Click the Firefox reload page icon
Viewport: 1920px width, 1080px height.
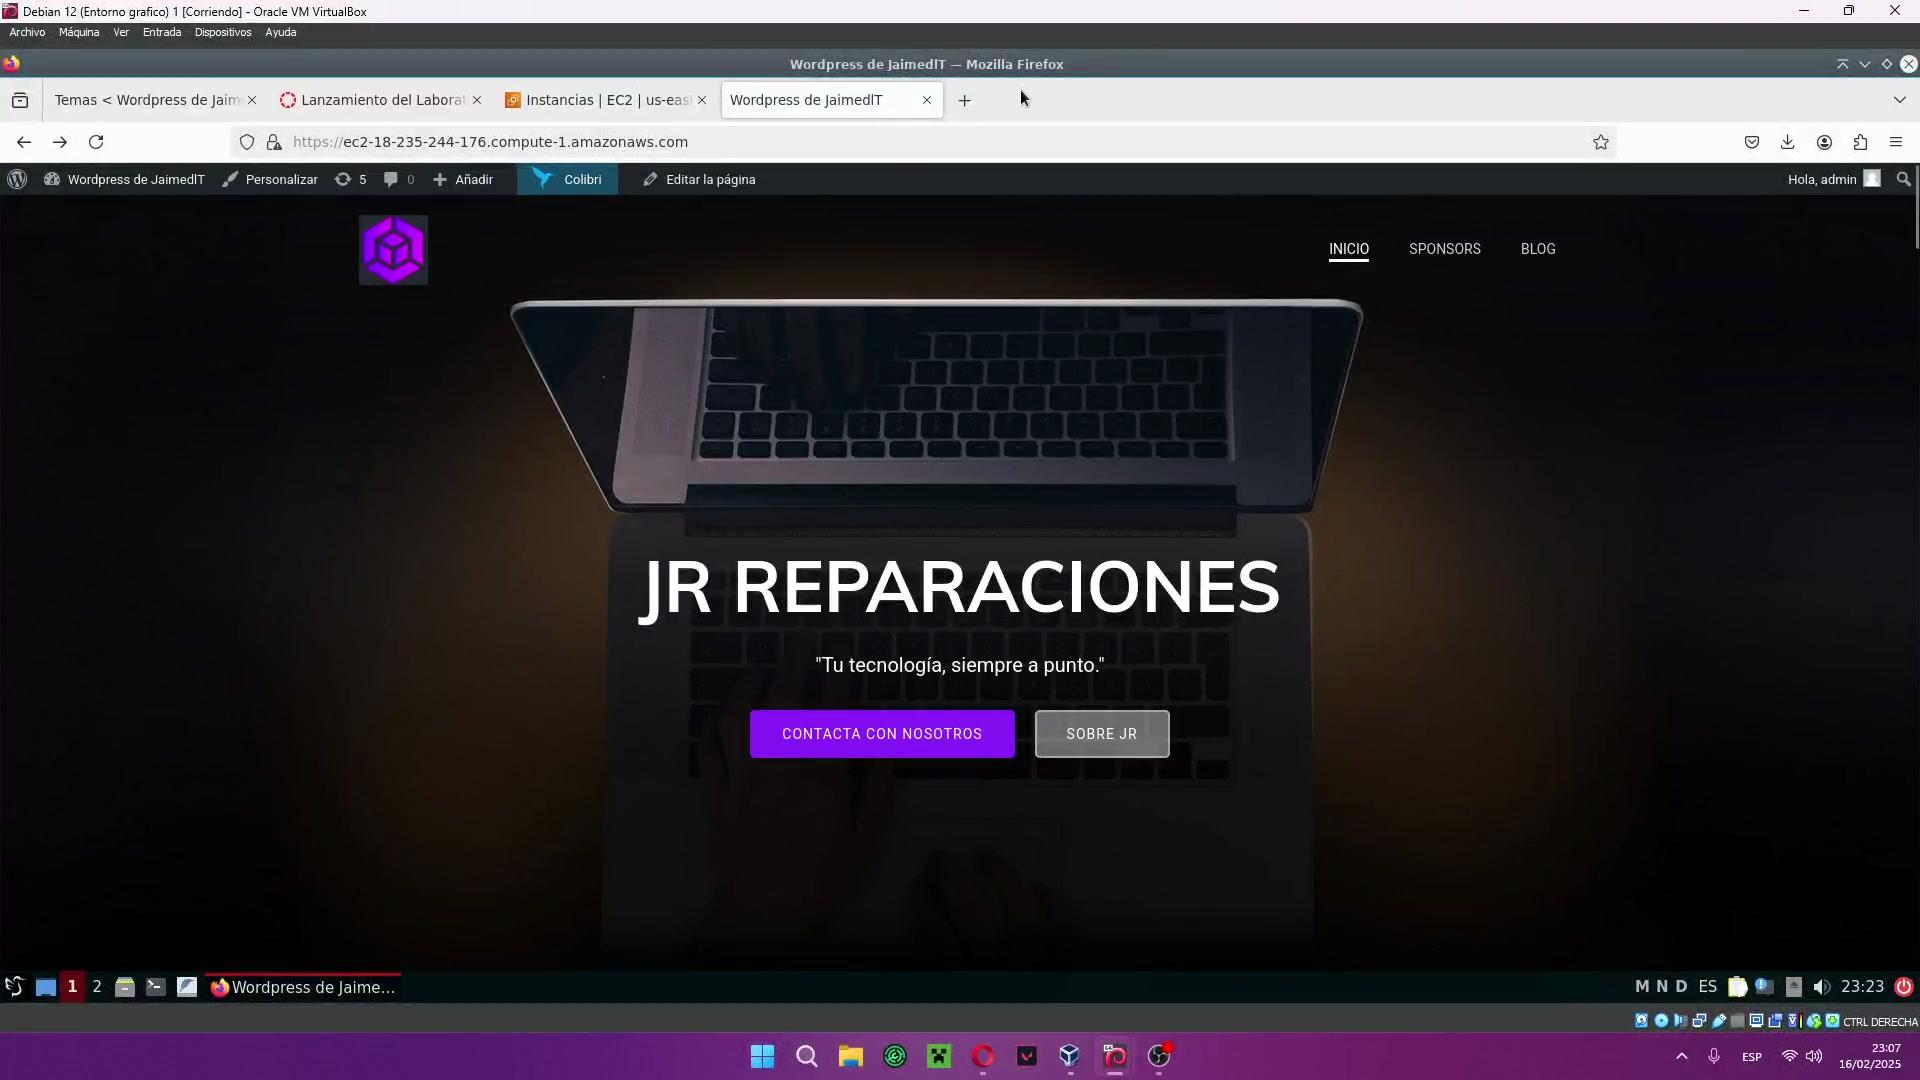tap(96, 142)
